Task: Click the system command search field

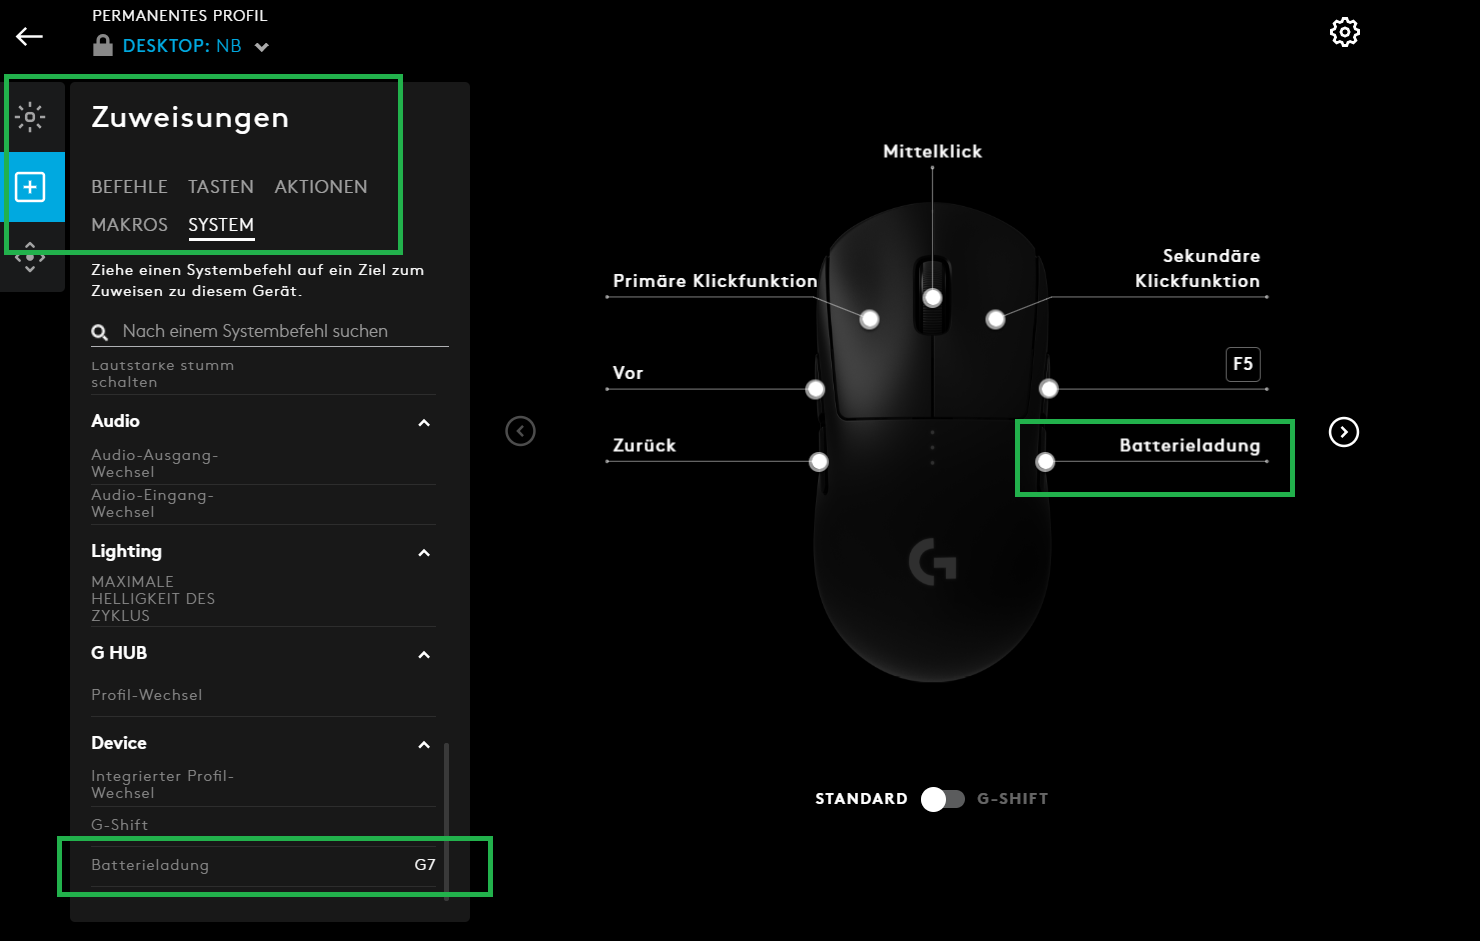Action: pyautogui.click(x=270, y=331)
